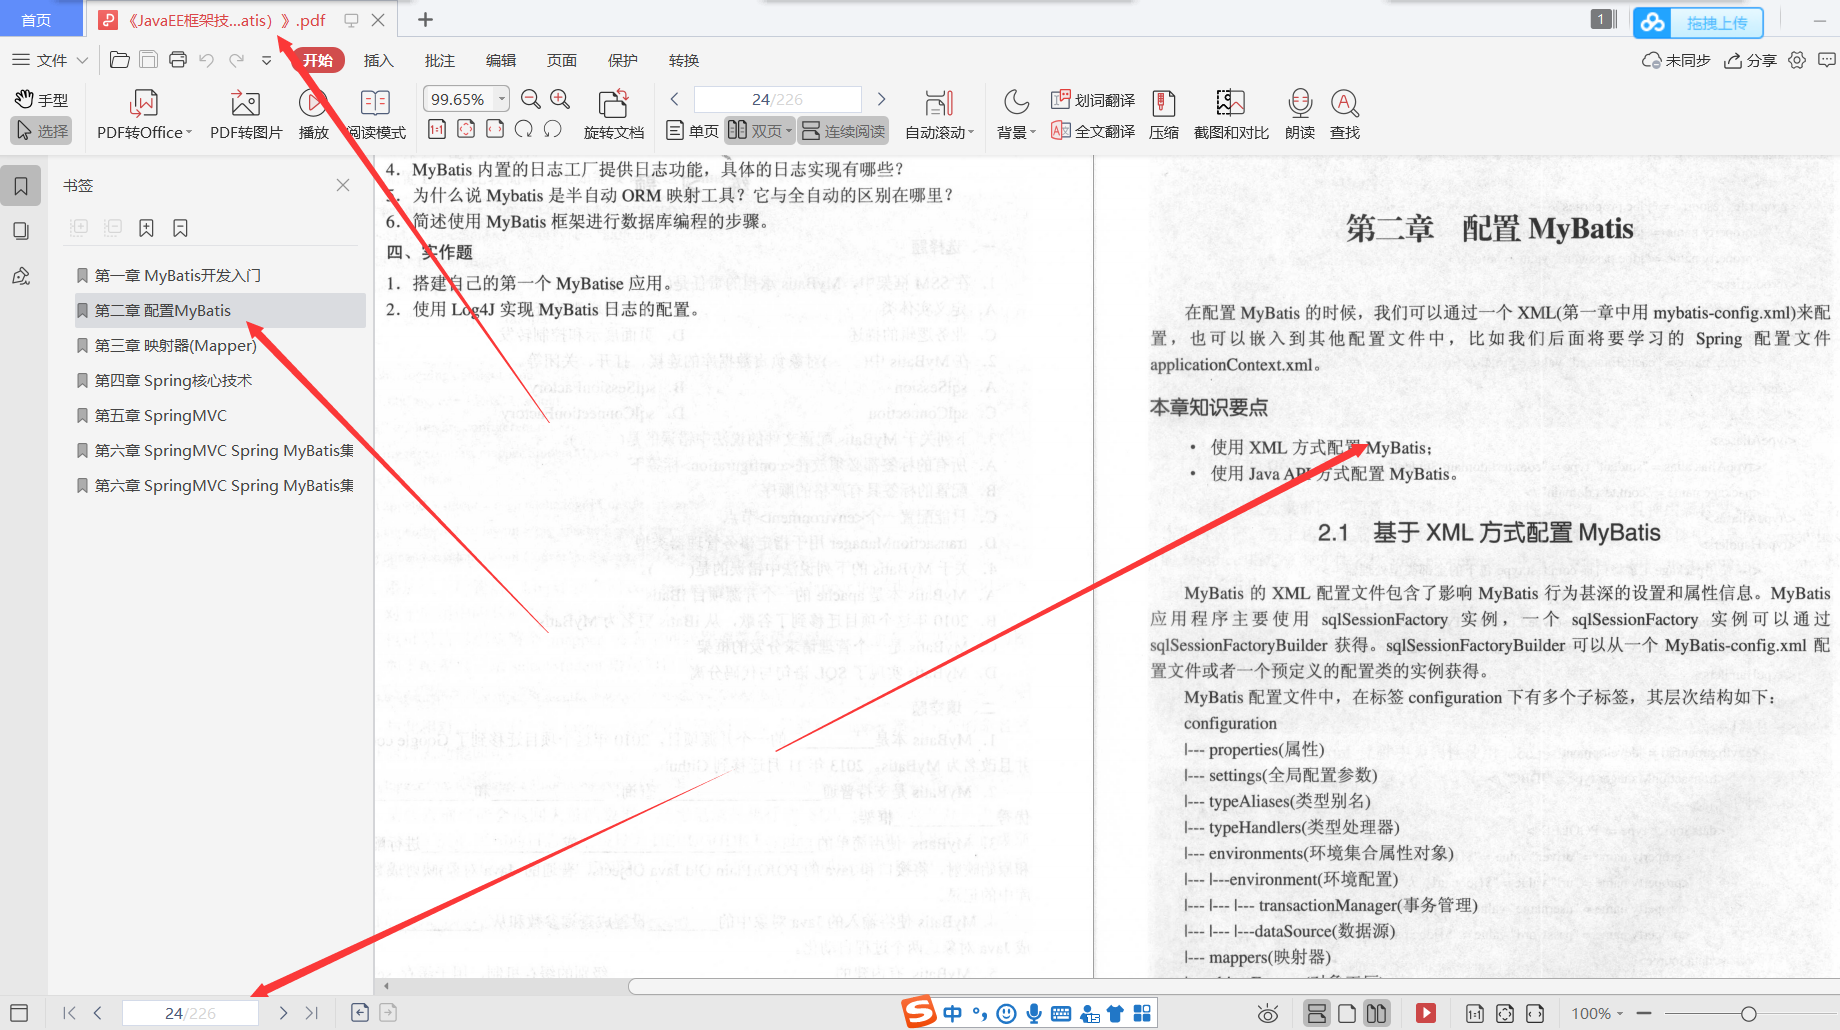
Task: Open the 页面 tab
Action: click(562, 60)
